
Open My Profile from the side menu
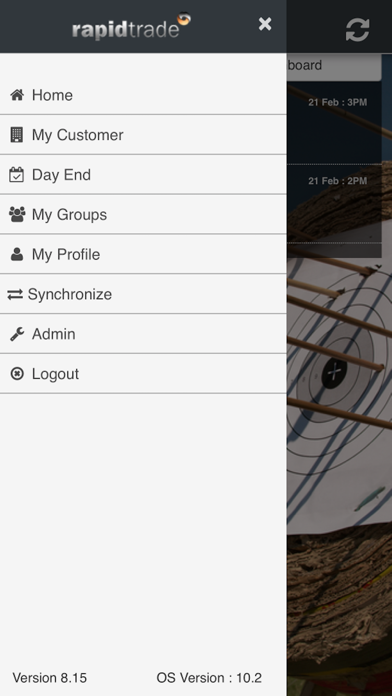point(143,254)
